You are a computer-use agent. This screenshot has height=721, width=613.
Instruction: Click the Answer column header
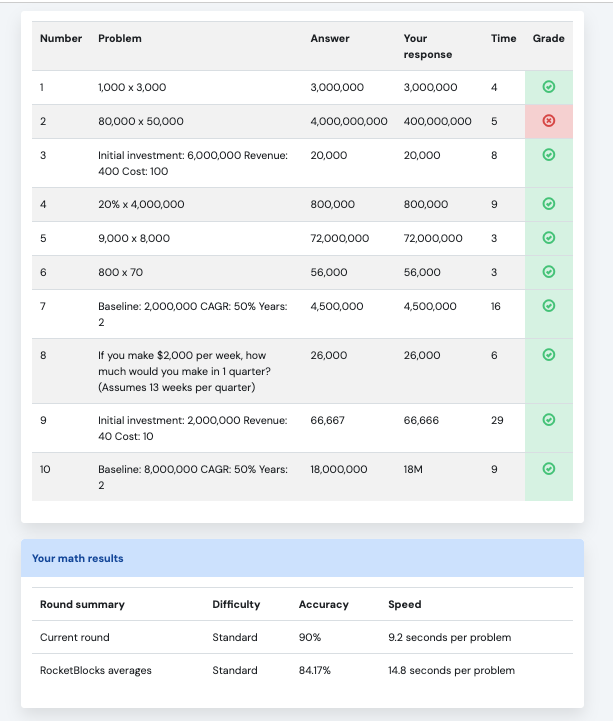click(330, 39)
